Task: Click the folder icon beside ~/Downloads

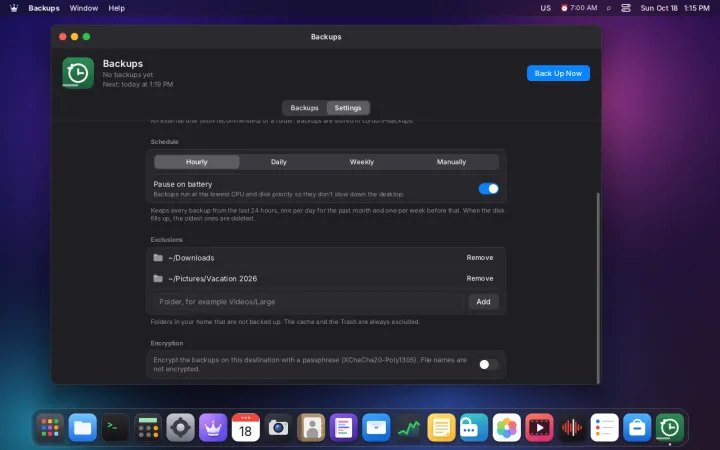Action: coord(158,258)
